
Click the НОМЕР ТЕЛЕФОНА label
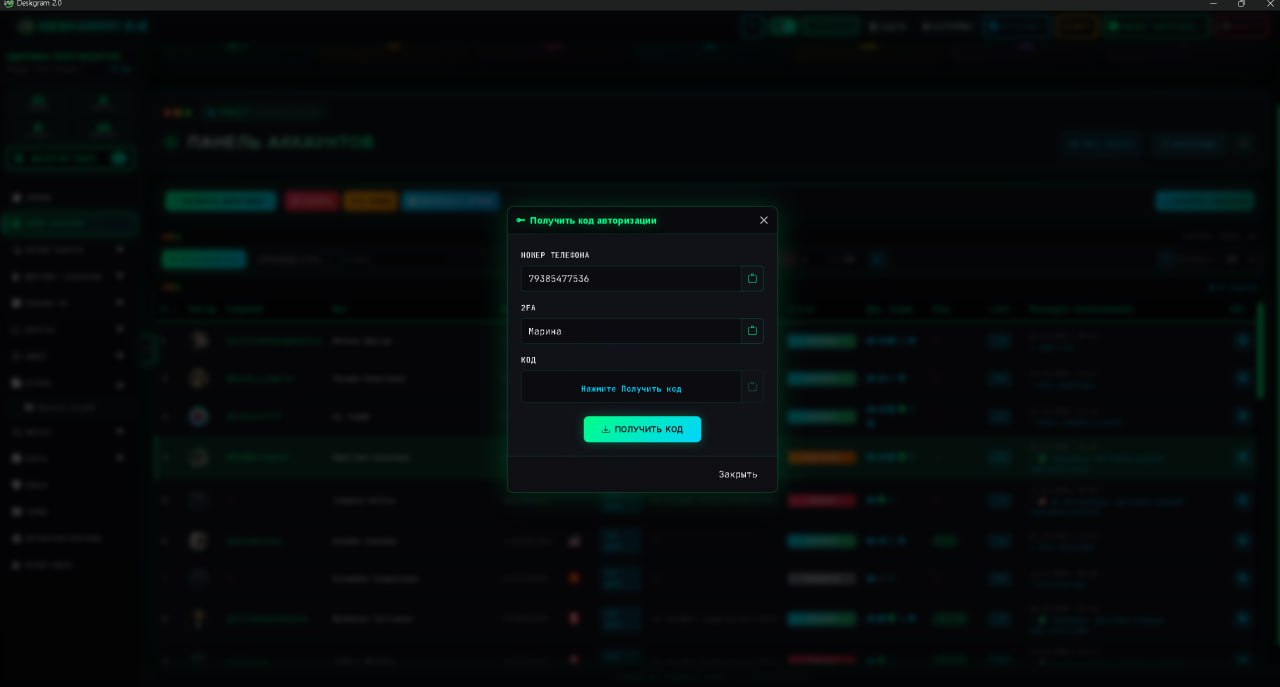pyautogui.click(x=555, y=255)
